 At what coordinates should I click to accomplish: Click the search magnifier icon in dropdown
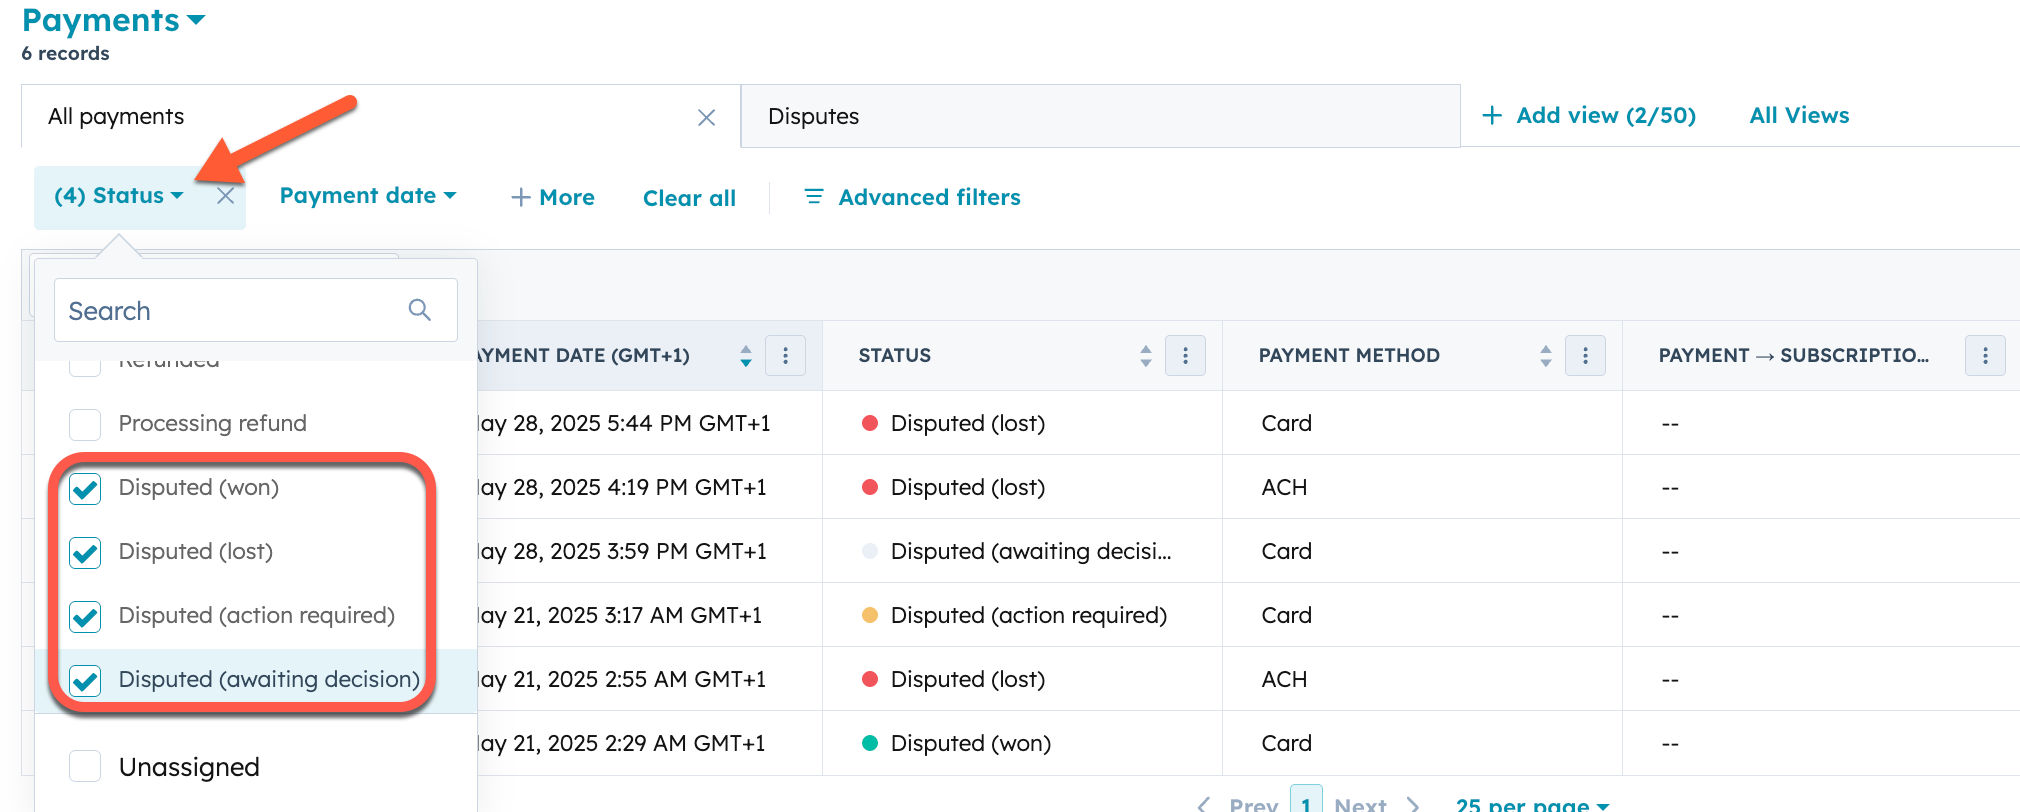point(420,310)
